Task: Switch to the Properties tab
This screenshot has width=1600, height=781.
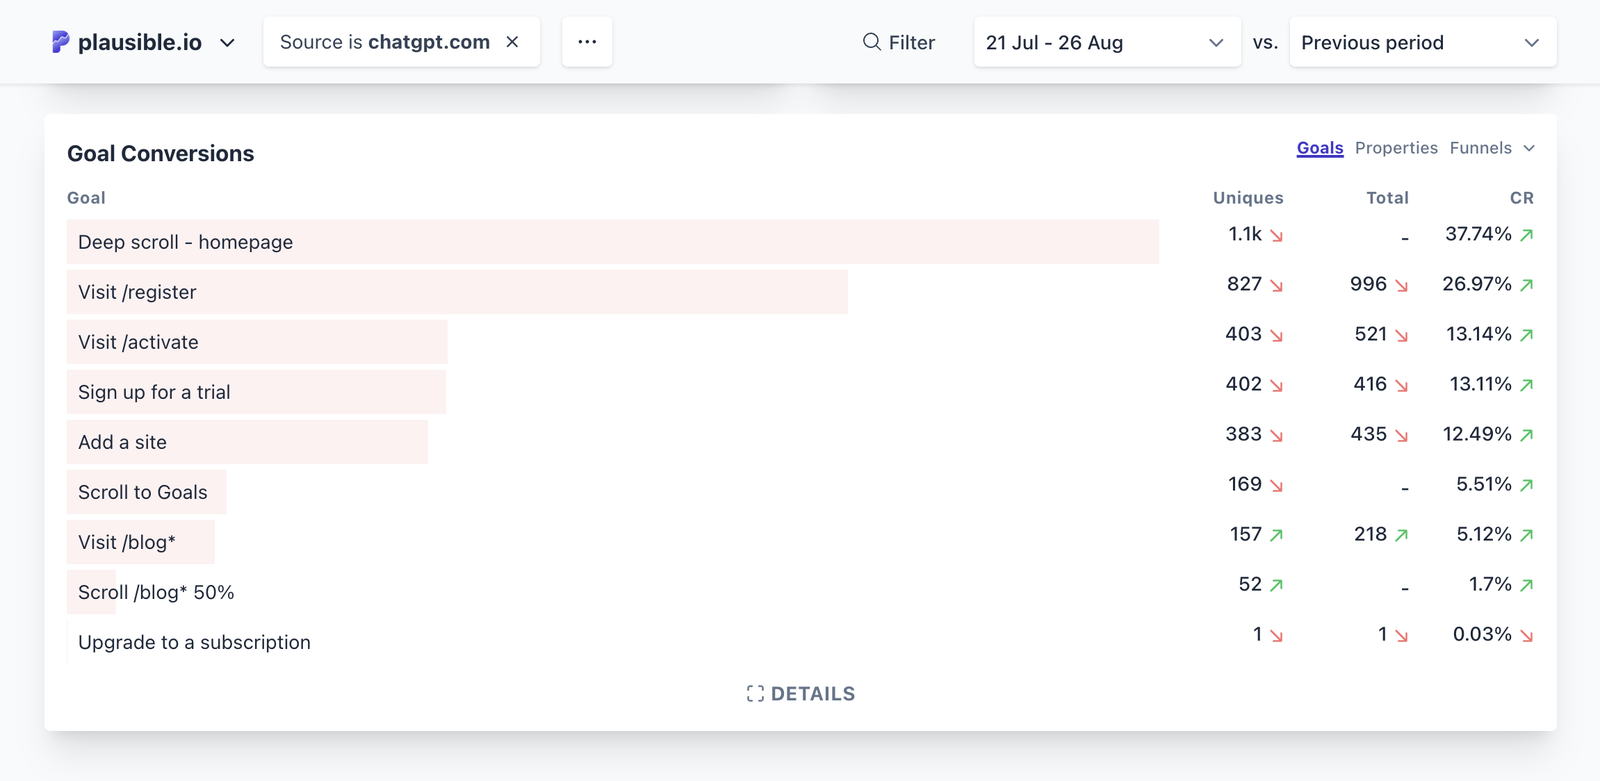Action: (1396, 147)
